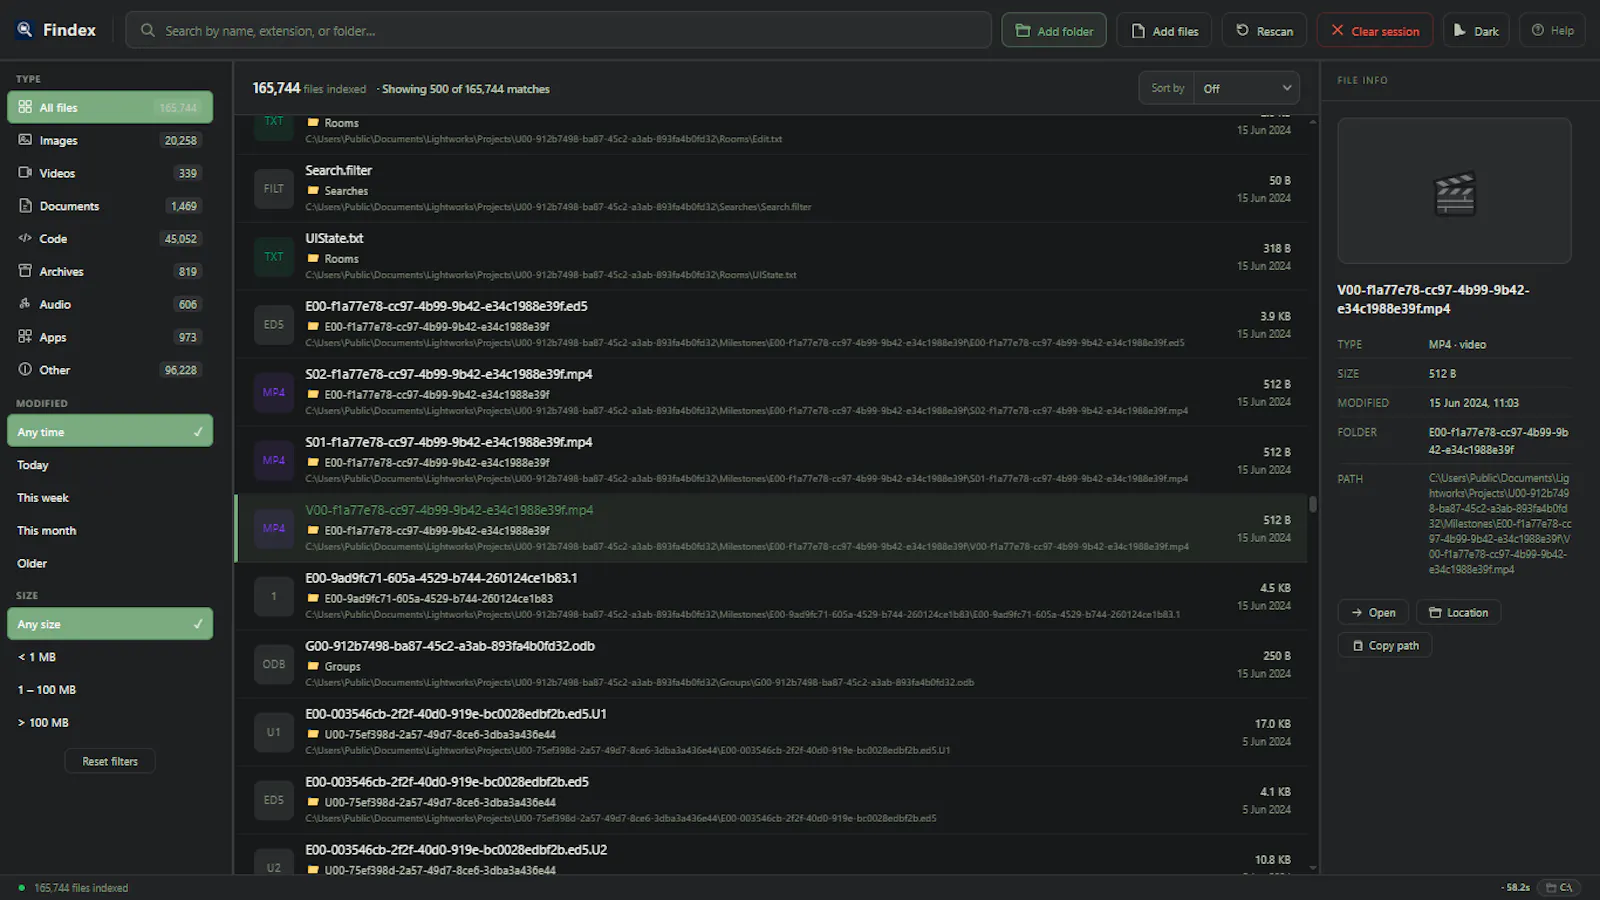Click the green indexing status dot
This screenshot has height=900, width=1600.
(22, 888)
